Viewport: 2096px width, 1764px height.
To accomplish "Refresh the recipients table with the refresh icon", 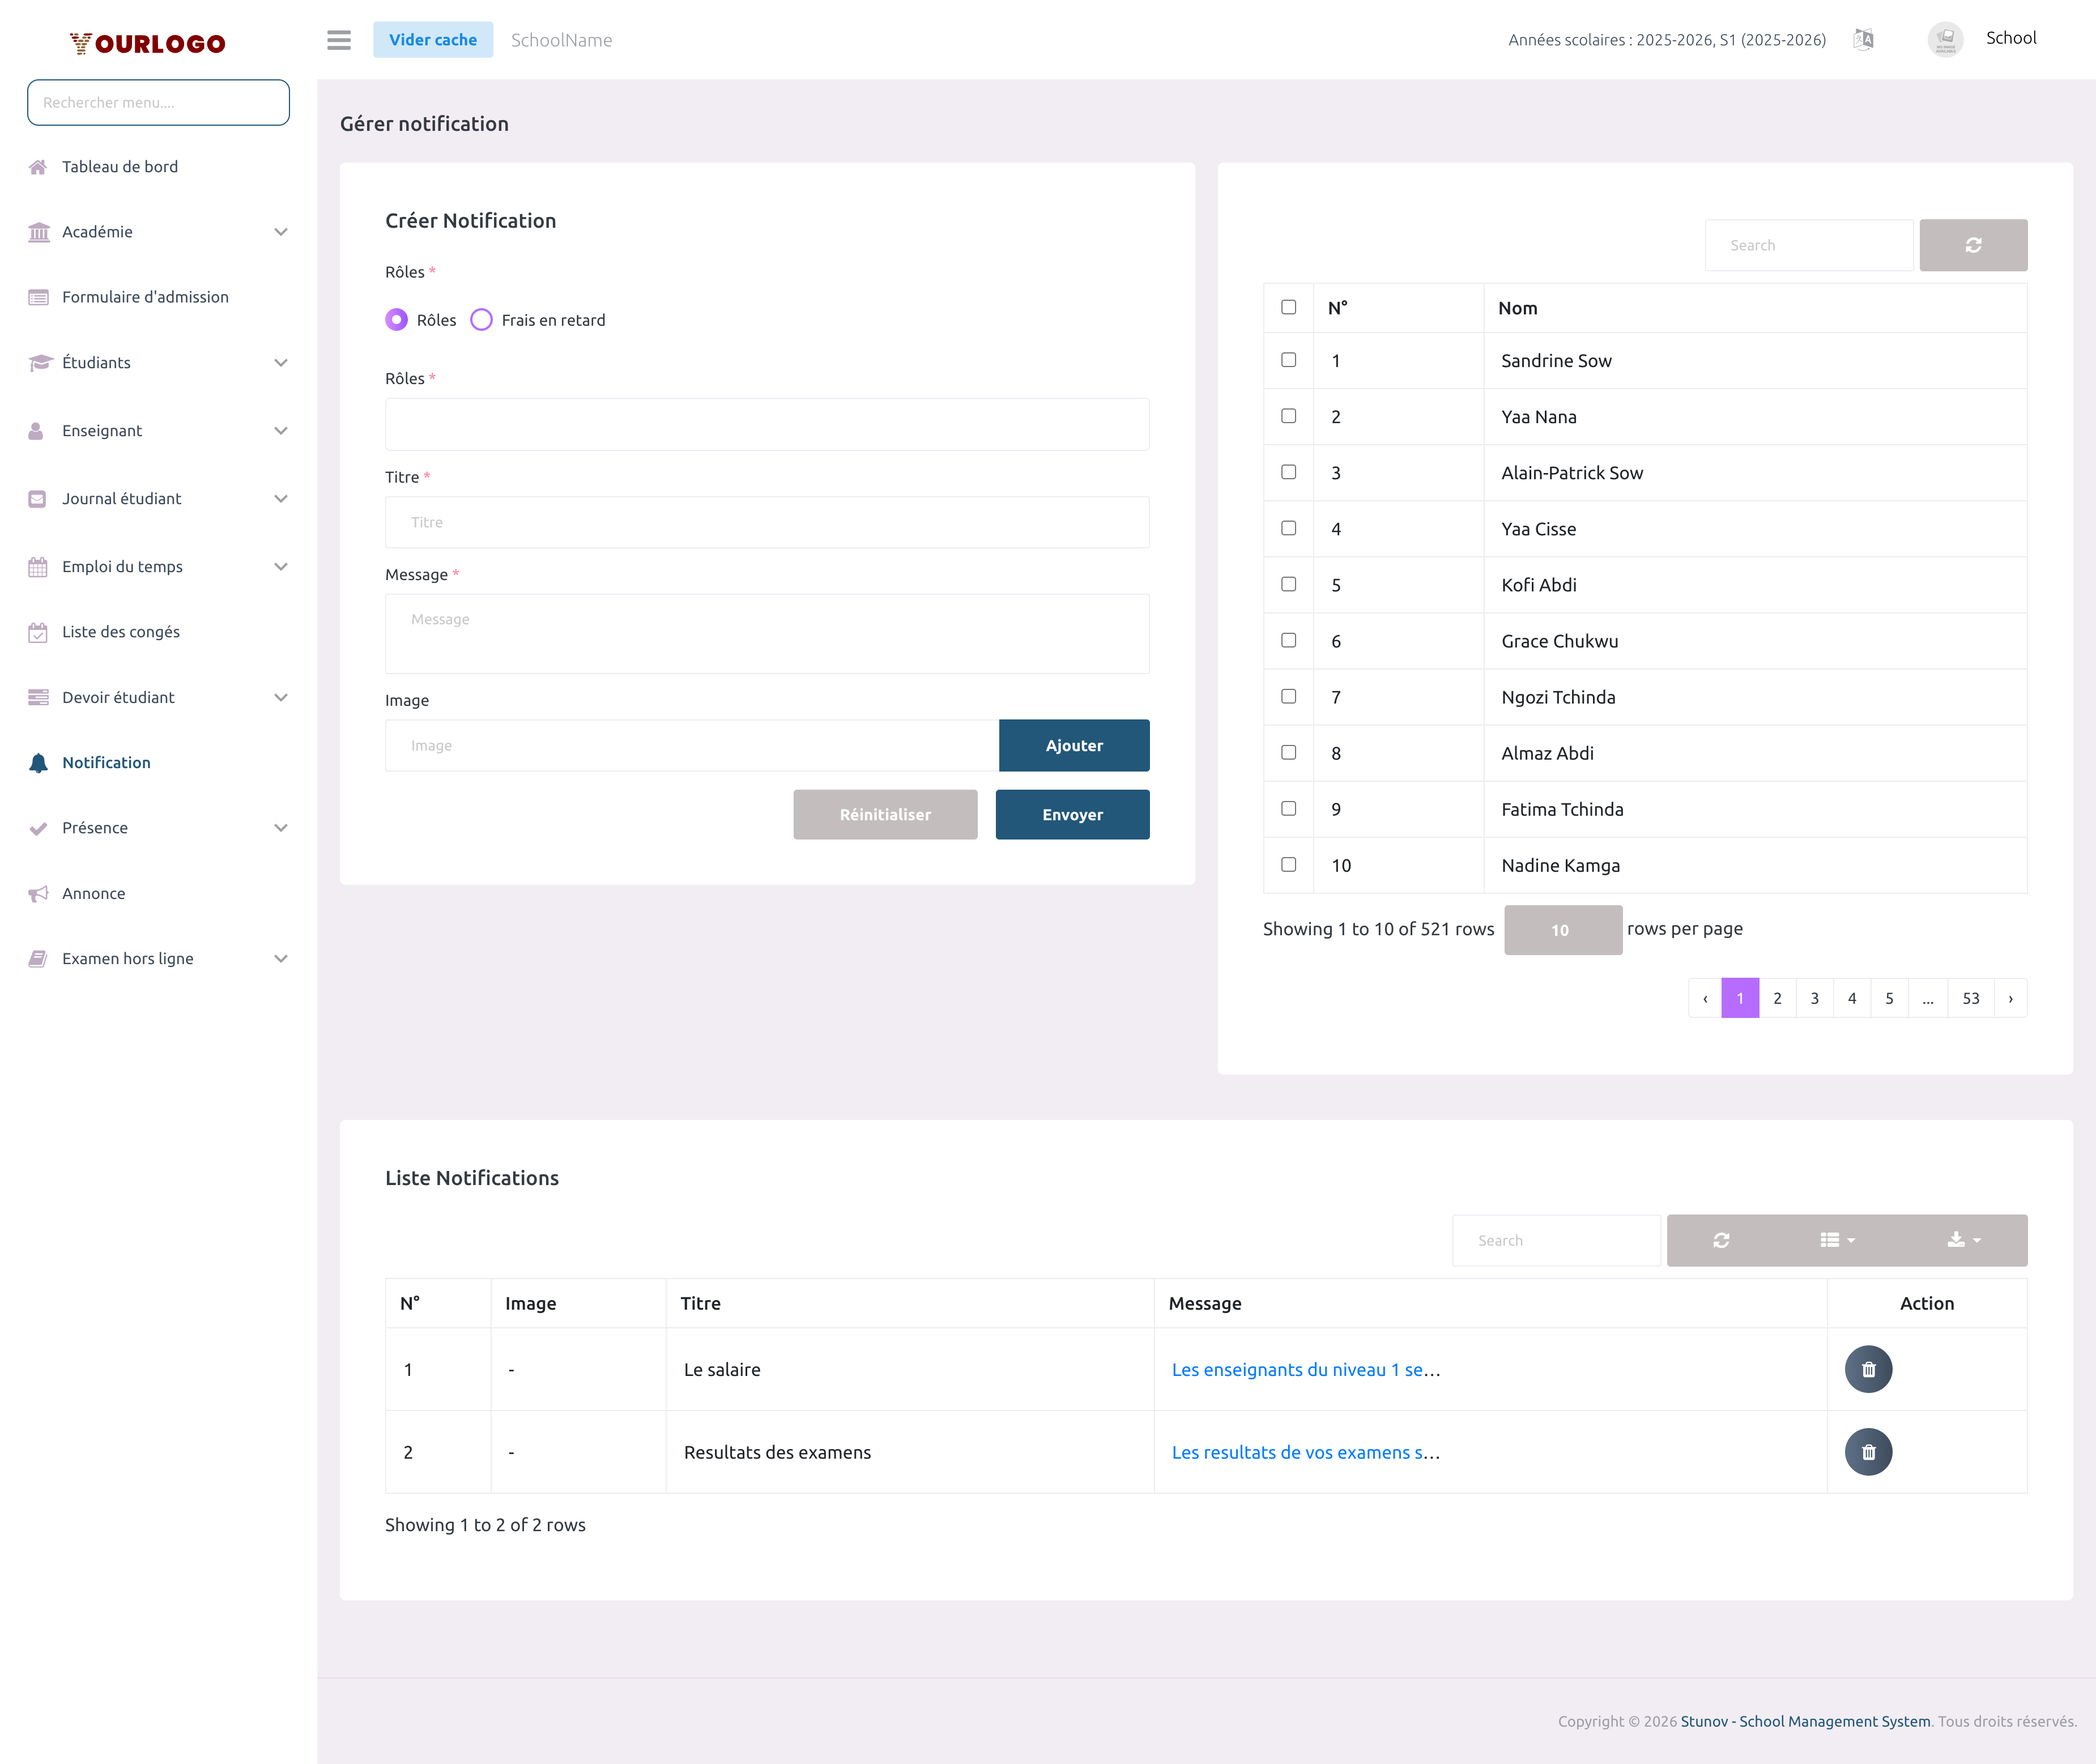I will pyautogui.click(x=1973, y=244).
